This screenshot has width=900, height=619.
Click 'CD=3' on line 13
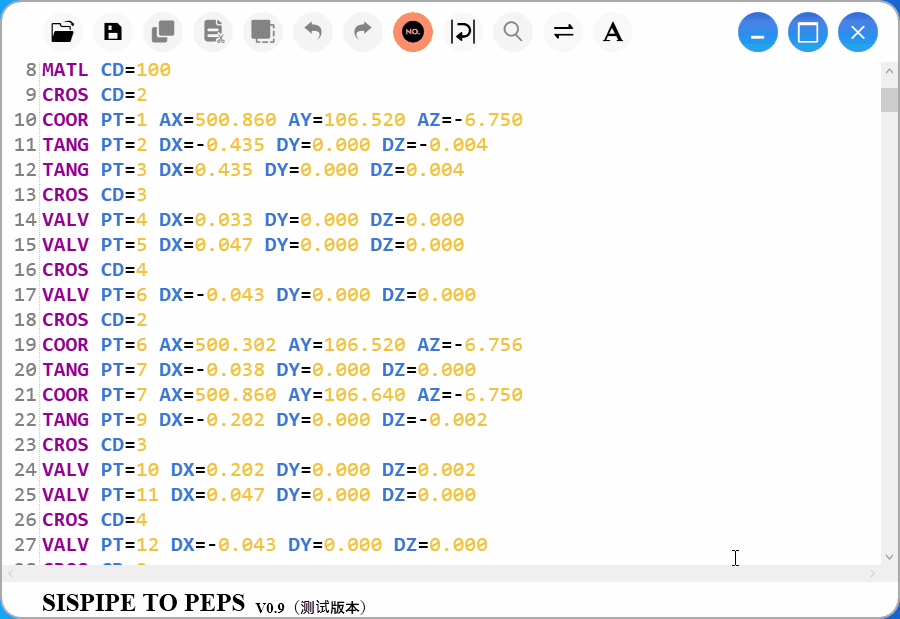[x=124, y=195]
